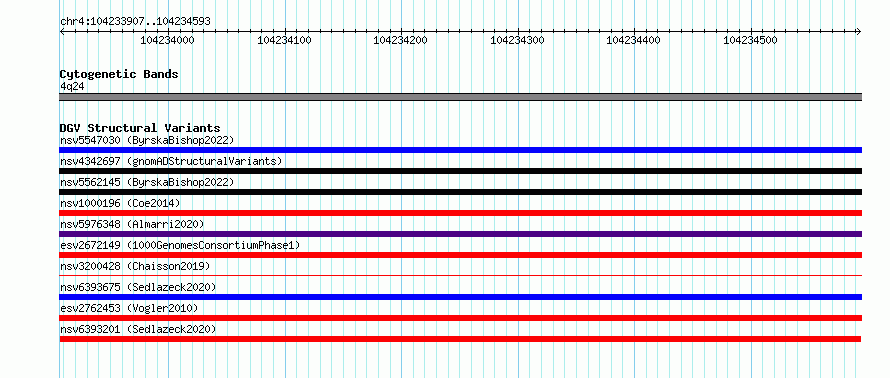Select the thin red line for nsv3200428
Image resolution: width=890 pixels, height=378 pixels.
(x=460, y=275)
